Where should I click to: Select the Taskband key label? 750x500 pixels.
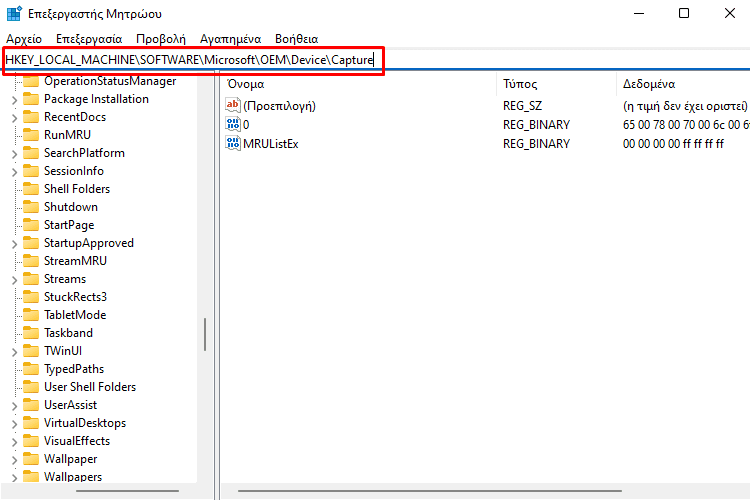[x=68, y=333]
